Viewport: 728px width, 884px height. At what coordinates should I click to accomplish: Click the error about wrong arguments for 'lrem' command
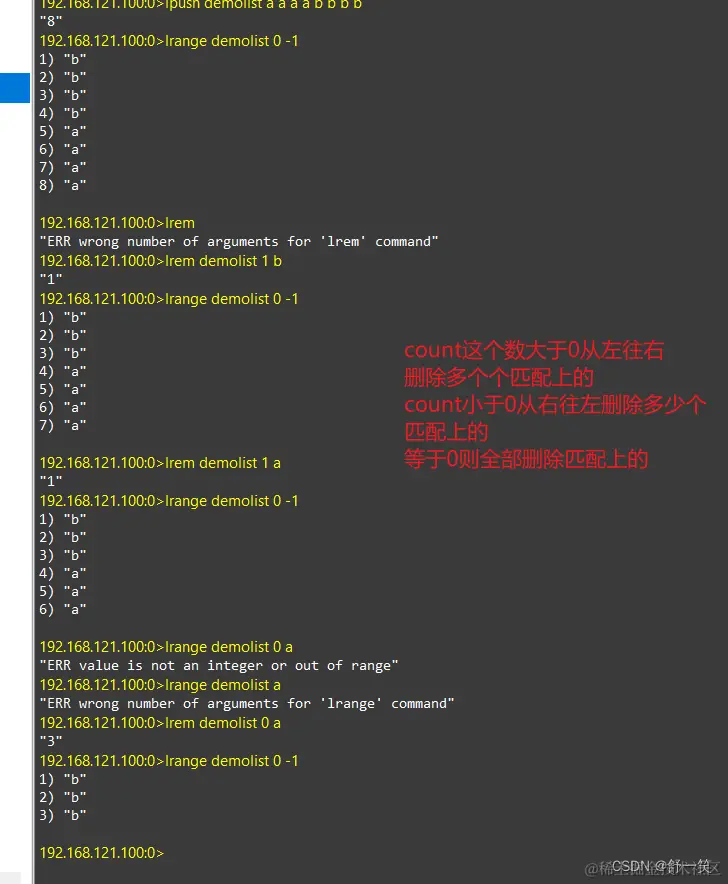[x=239, y=242]
